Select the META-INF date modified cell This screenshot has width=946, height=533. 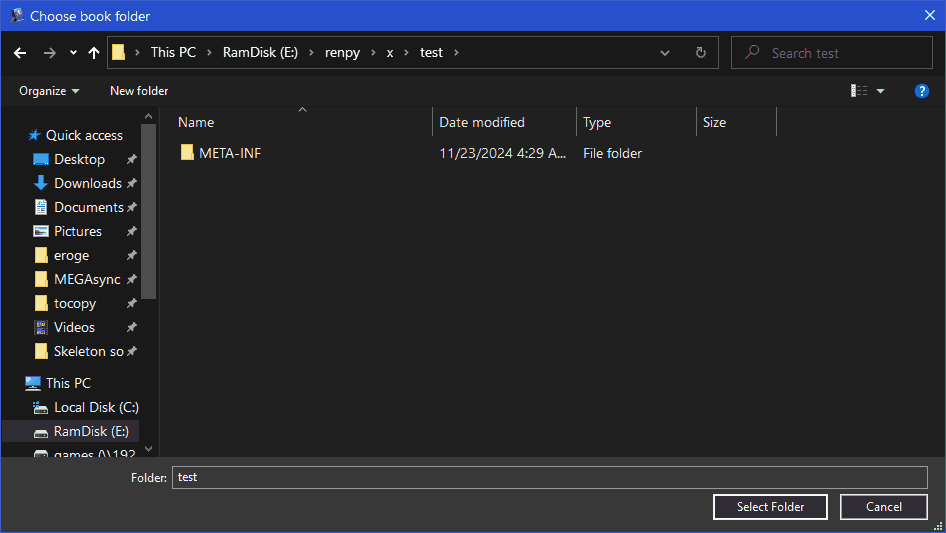tap(502, 153)
